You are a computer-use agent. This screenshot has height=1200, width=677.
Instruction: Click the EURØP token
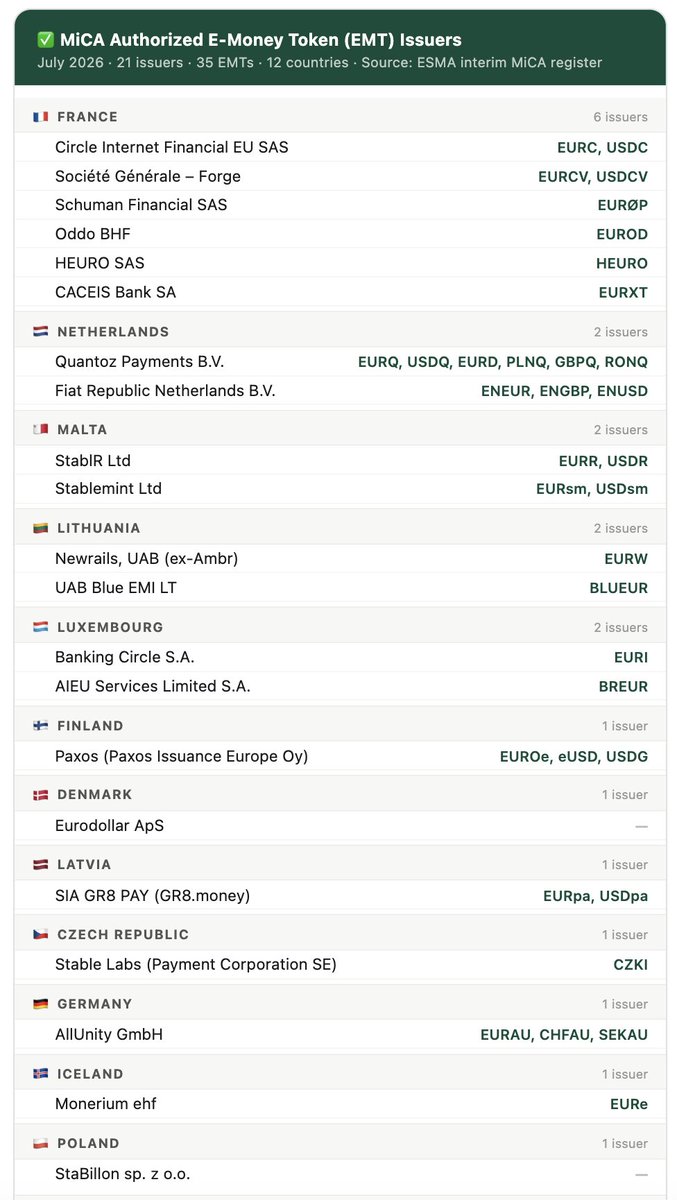pyautogui.click(x=622, y=206)
